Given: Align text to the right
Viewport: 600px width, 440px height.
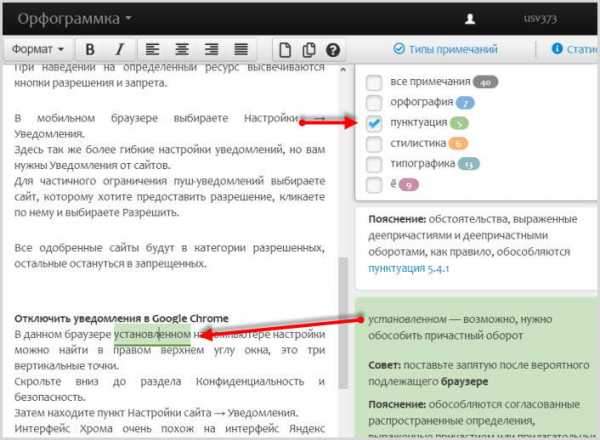Looking at the screenshot, I should point(211,49).
